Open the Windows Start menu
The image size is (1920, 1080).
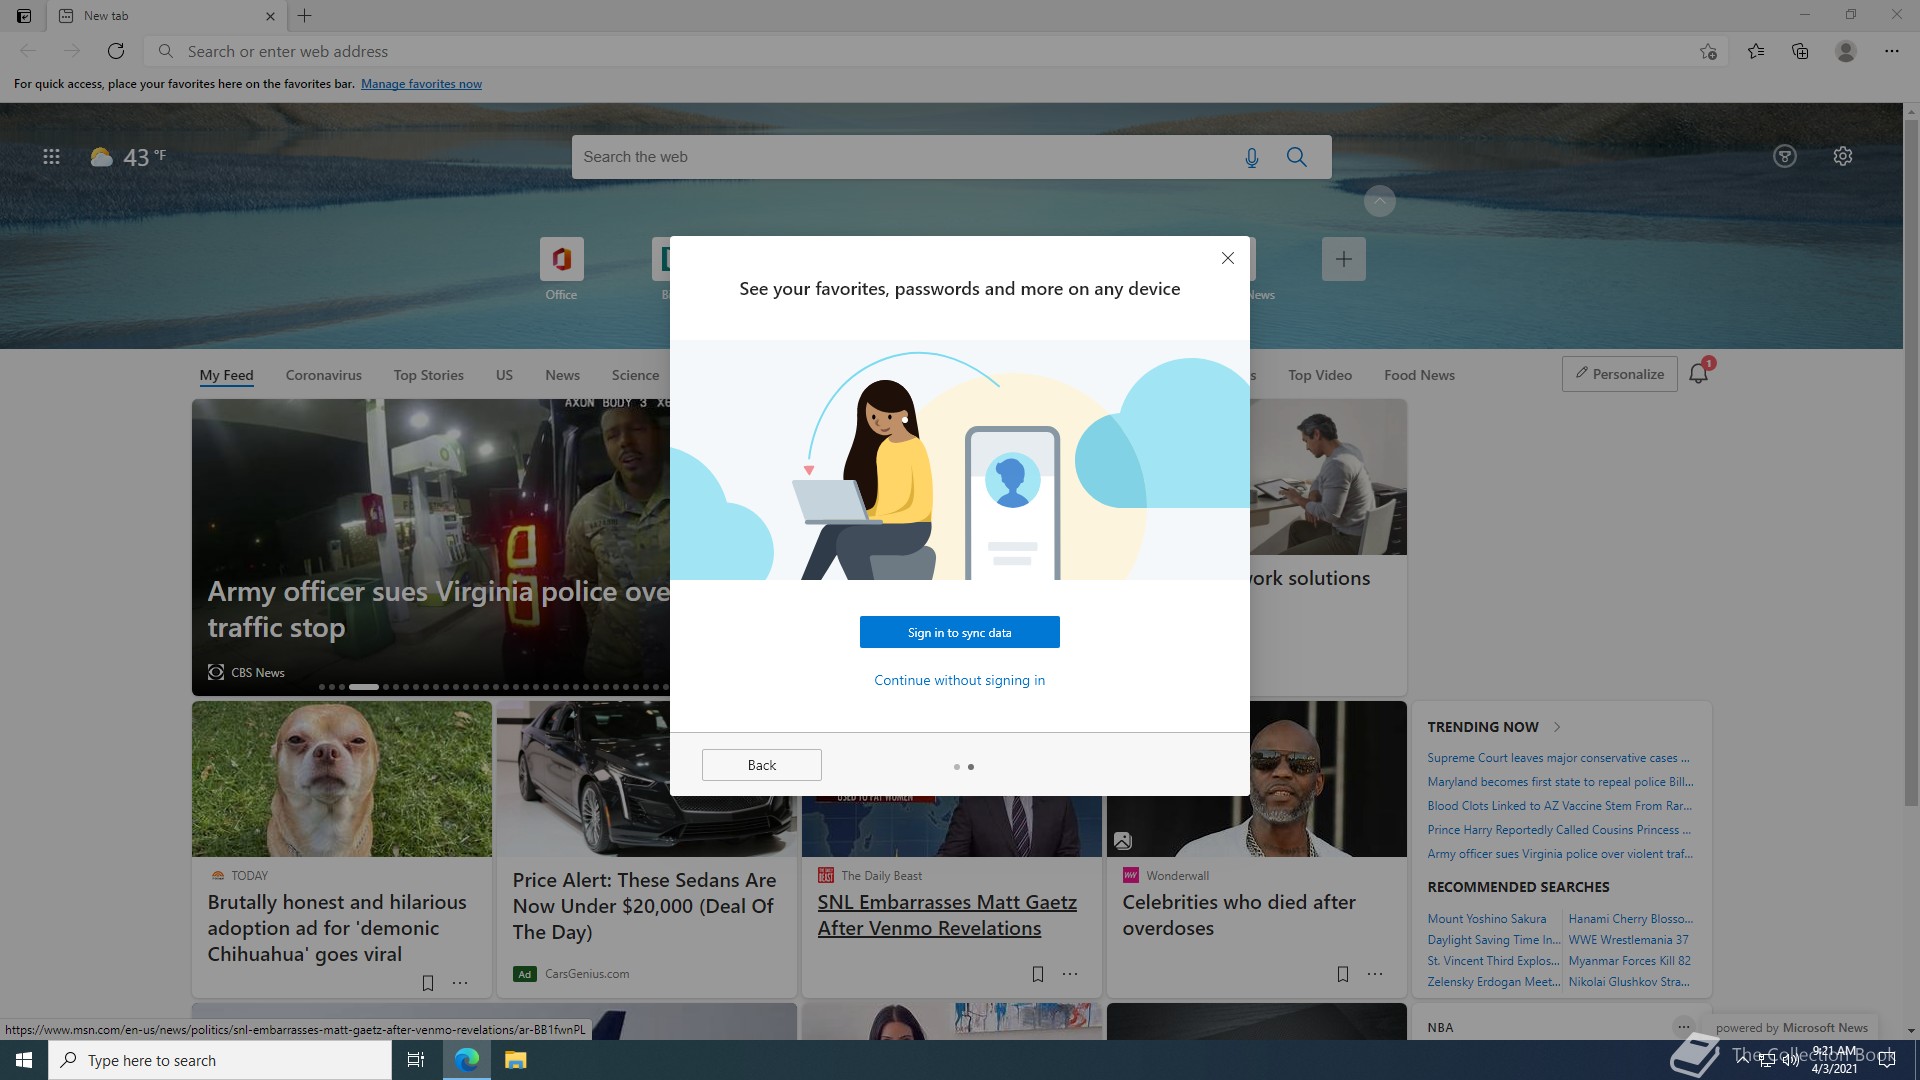click(24, 1060)
